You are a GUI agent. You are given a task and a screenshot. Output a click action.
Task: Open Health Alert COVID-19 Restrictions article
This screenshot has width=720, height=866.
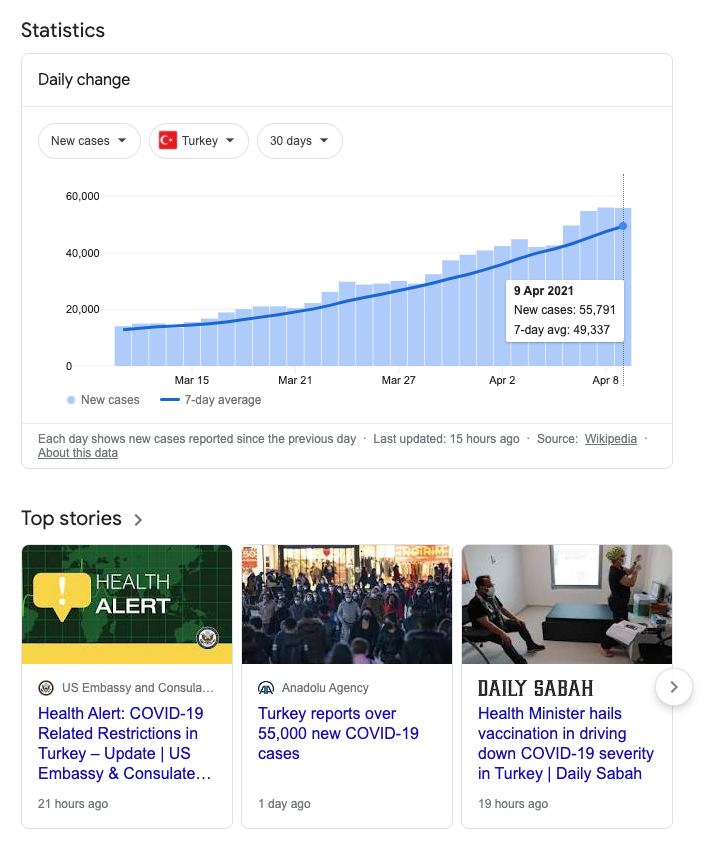pos(124,743)
